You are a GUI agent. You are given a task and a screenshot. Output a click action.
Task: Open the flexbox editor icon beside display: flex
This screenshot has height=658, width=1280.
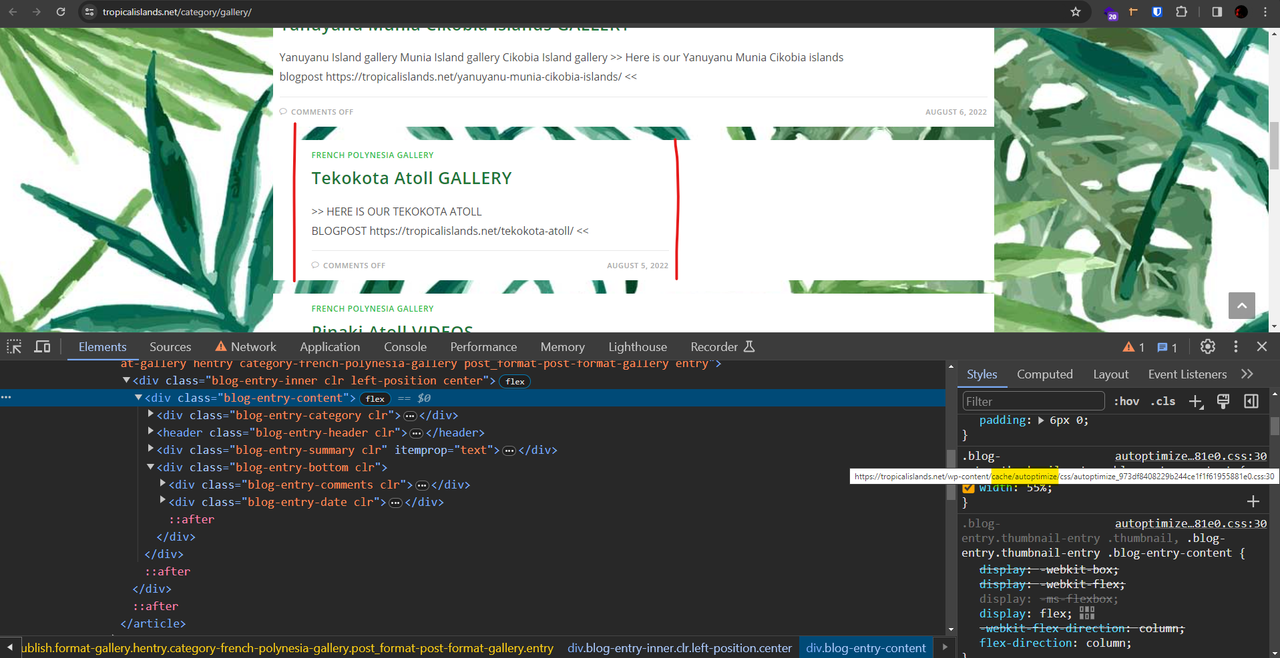1087,613
